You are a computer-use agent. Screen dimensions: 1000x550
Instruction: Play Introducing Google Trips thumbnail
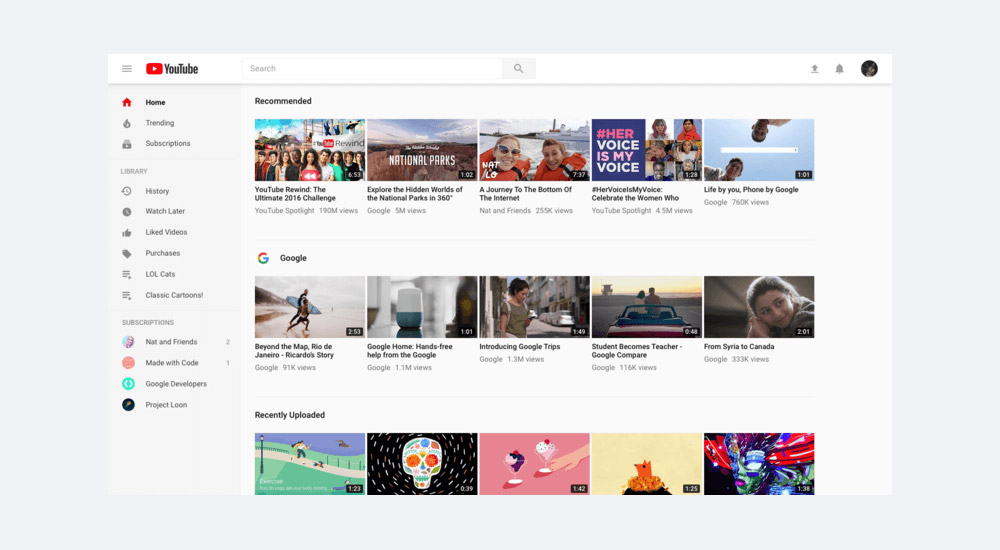(534, 307)
